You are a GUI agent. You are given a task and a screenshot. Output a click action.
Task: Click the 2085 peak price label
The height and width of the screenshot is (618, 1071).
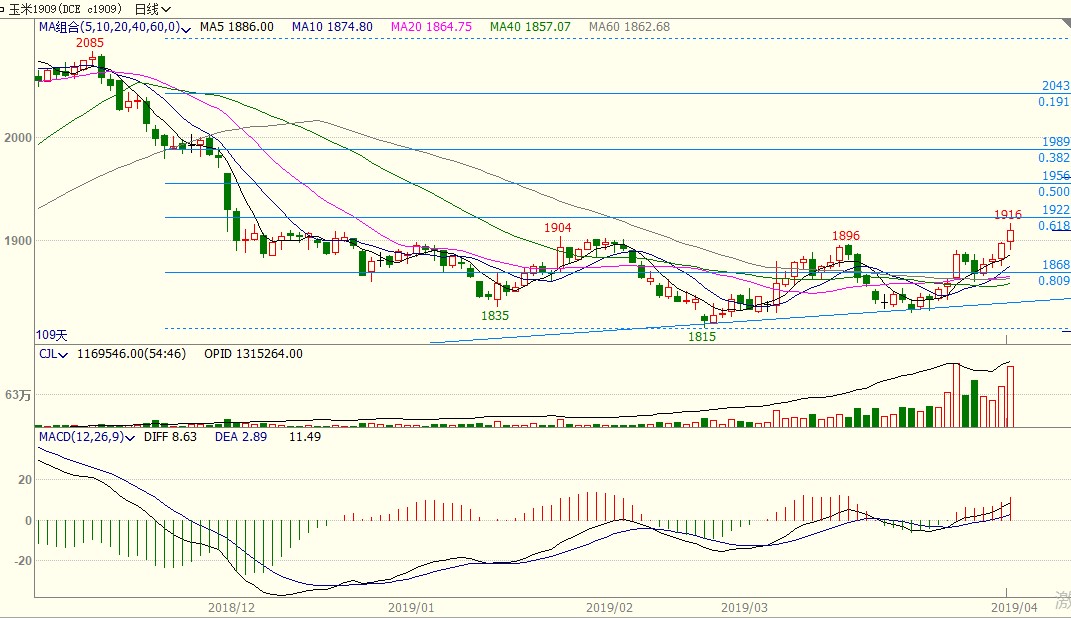90,43
